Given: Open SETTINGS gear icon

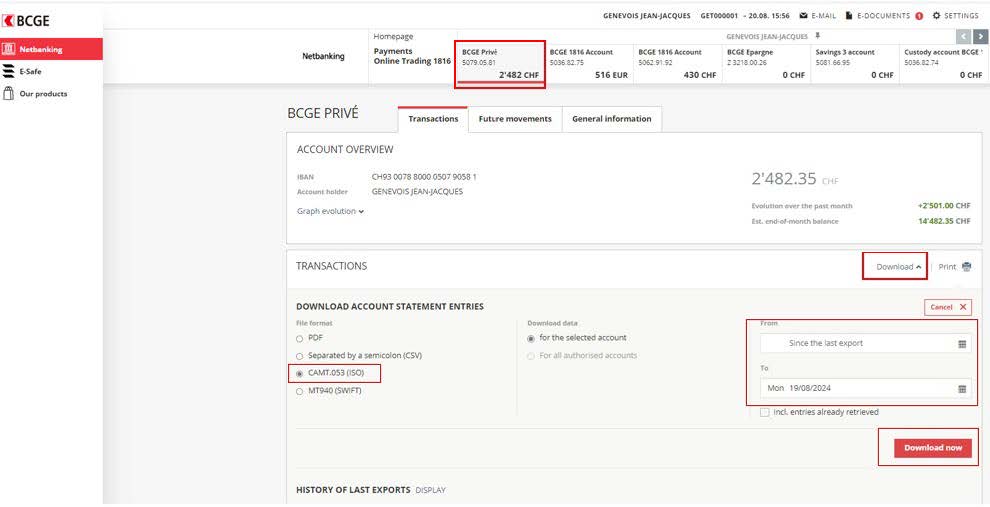Looking at the screenshot, I should (x=936, y=16).
